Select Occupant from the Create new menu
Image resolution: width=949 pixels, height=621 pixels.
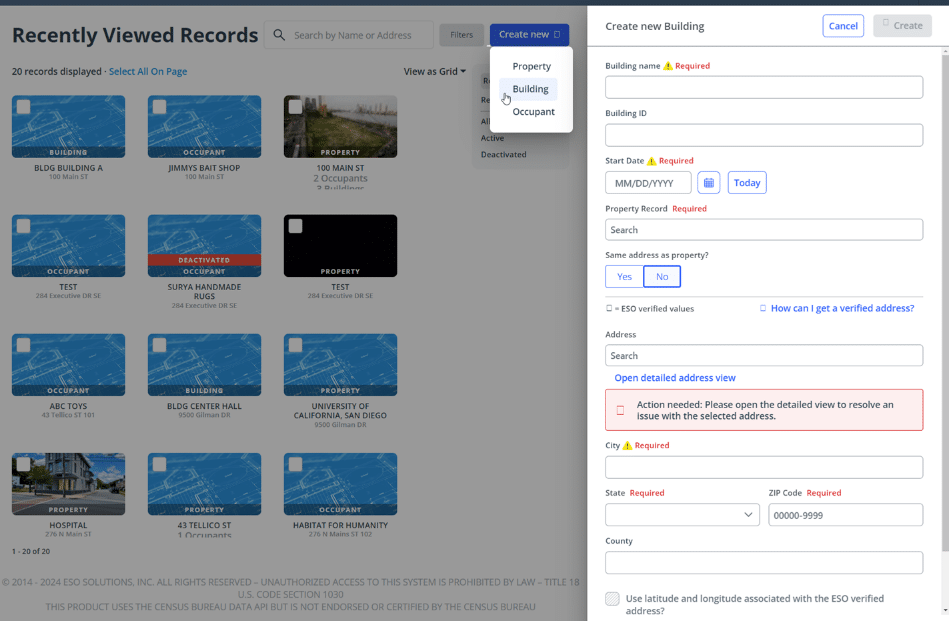click(x=533, y=112)
